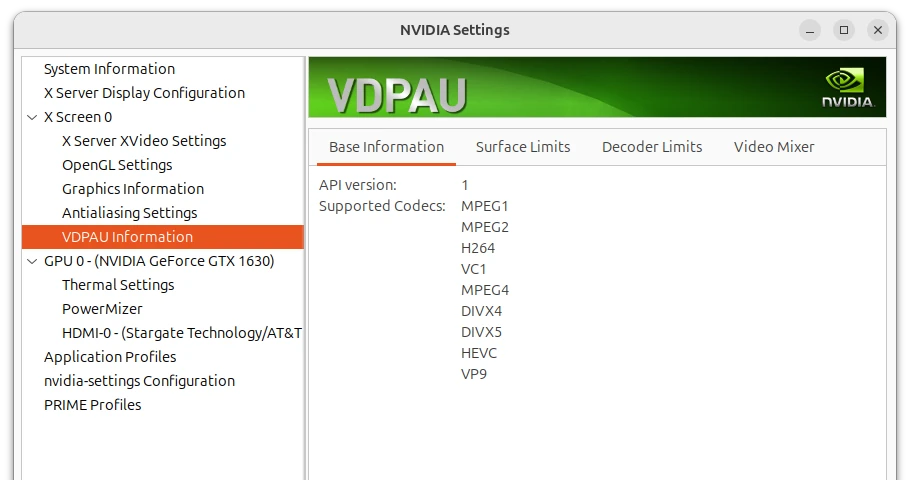Collapse the GPU 0 GeForce GTX 1630 node
The width and height of the screenshot is (910, 480).
tap(32, 261)
